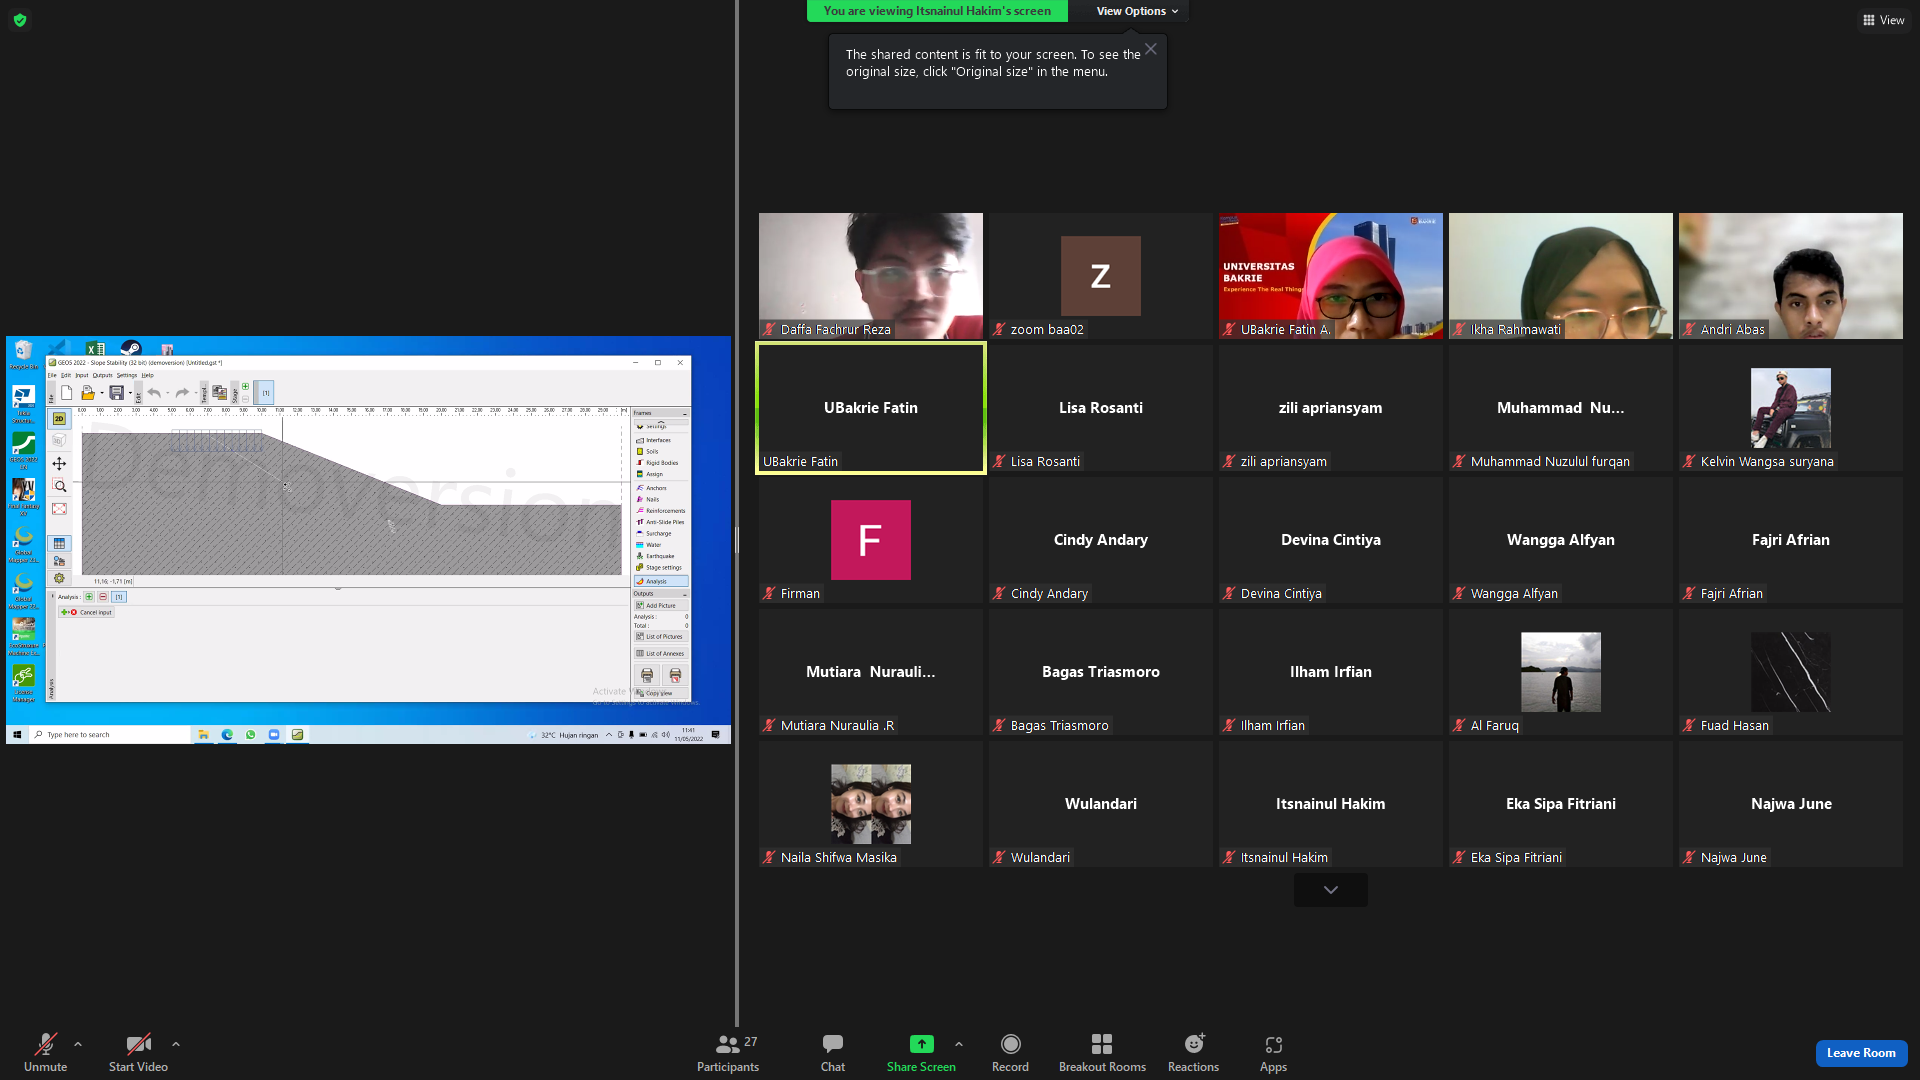The image size is (1920, 1080).
Task: Open Microsoft Edge from shared taskbar
Action: coord(227,735)
